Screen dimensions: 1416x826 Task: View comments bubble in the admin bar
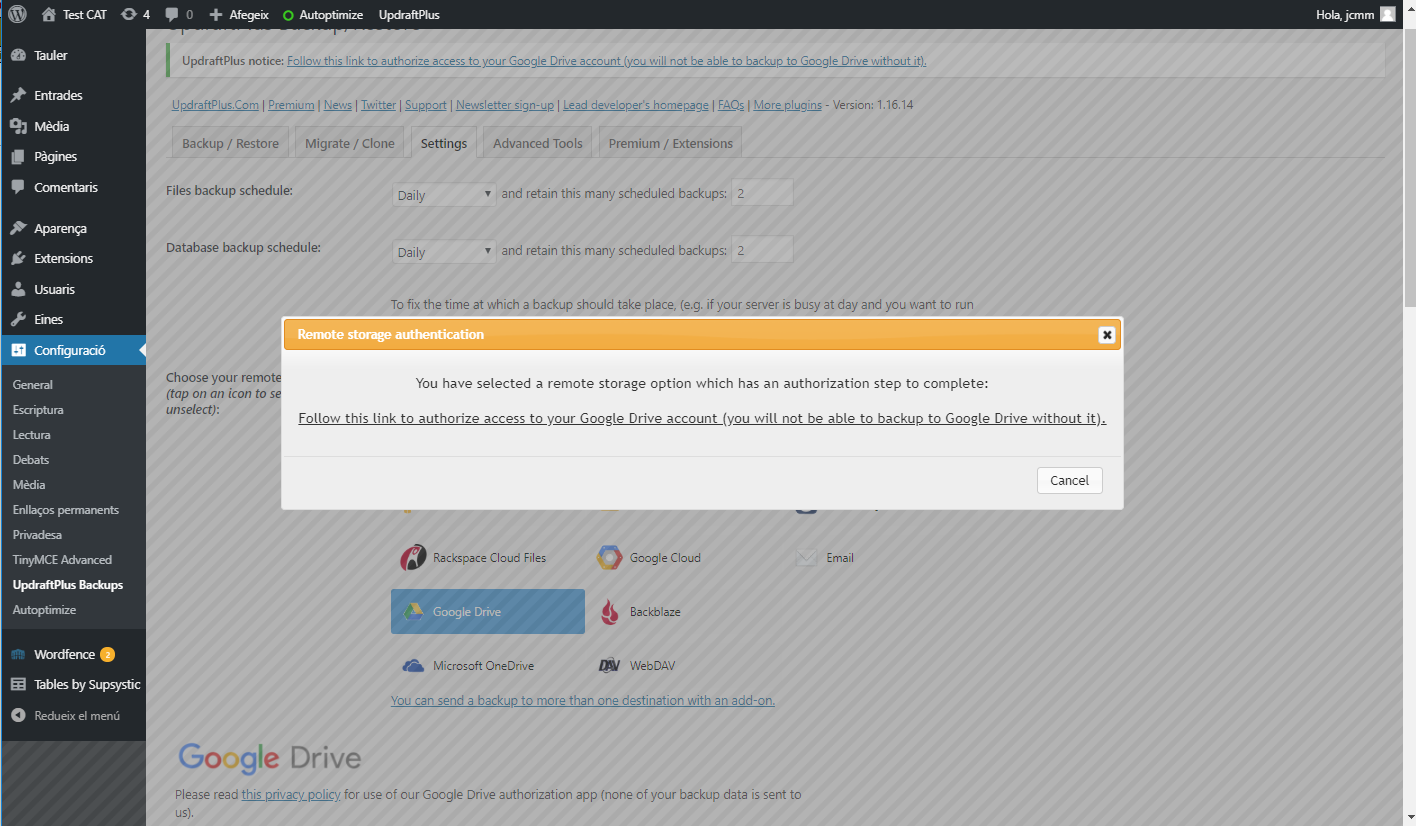point(179,14)
